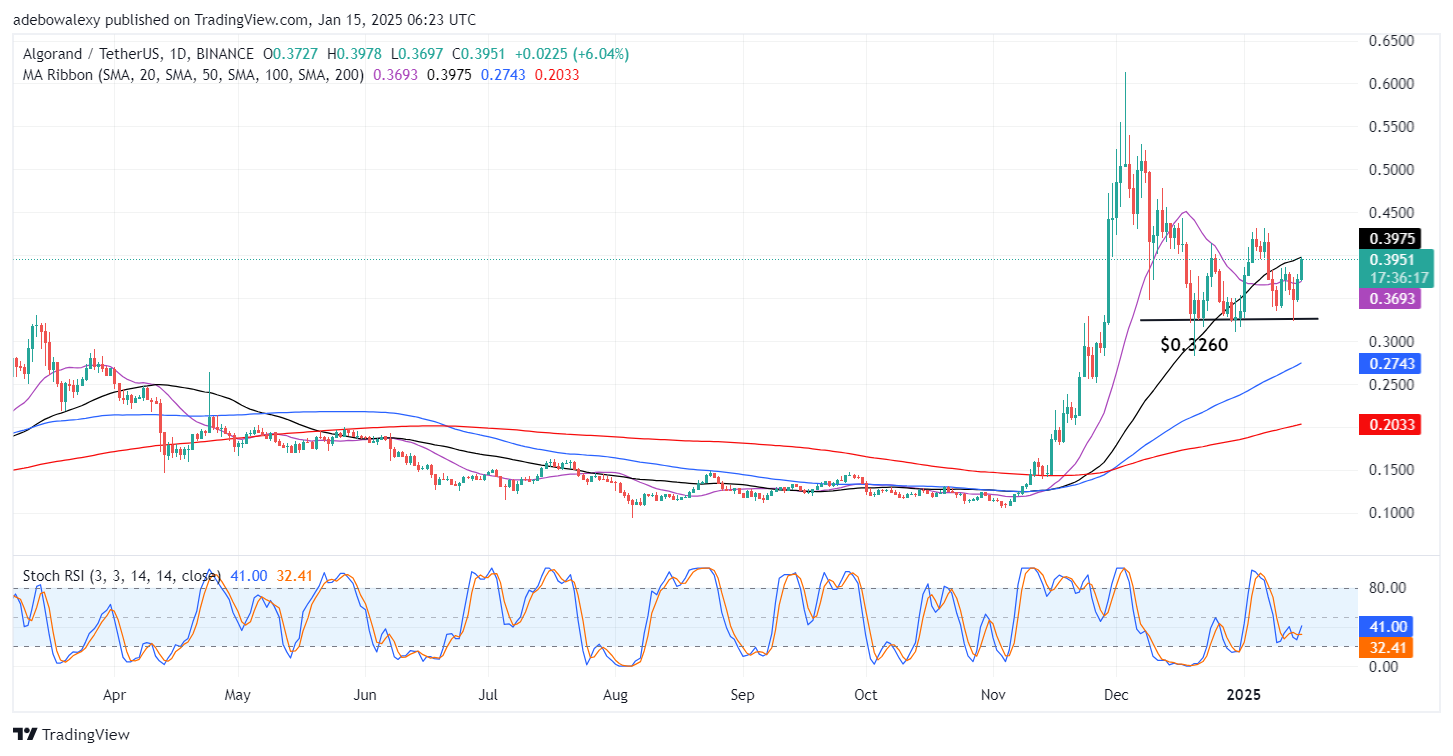Viewport: 1453px width, 756px height.
Task: Click the Aug label on time axis
Action: pos(616,693)
